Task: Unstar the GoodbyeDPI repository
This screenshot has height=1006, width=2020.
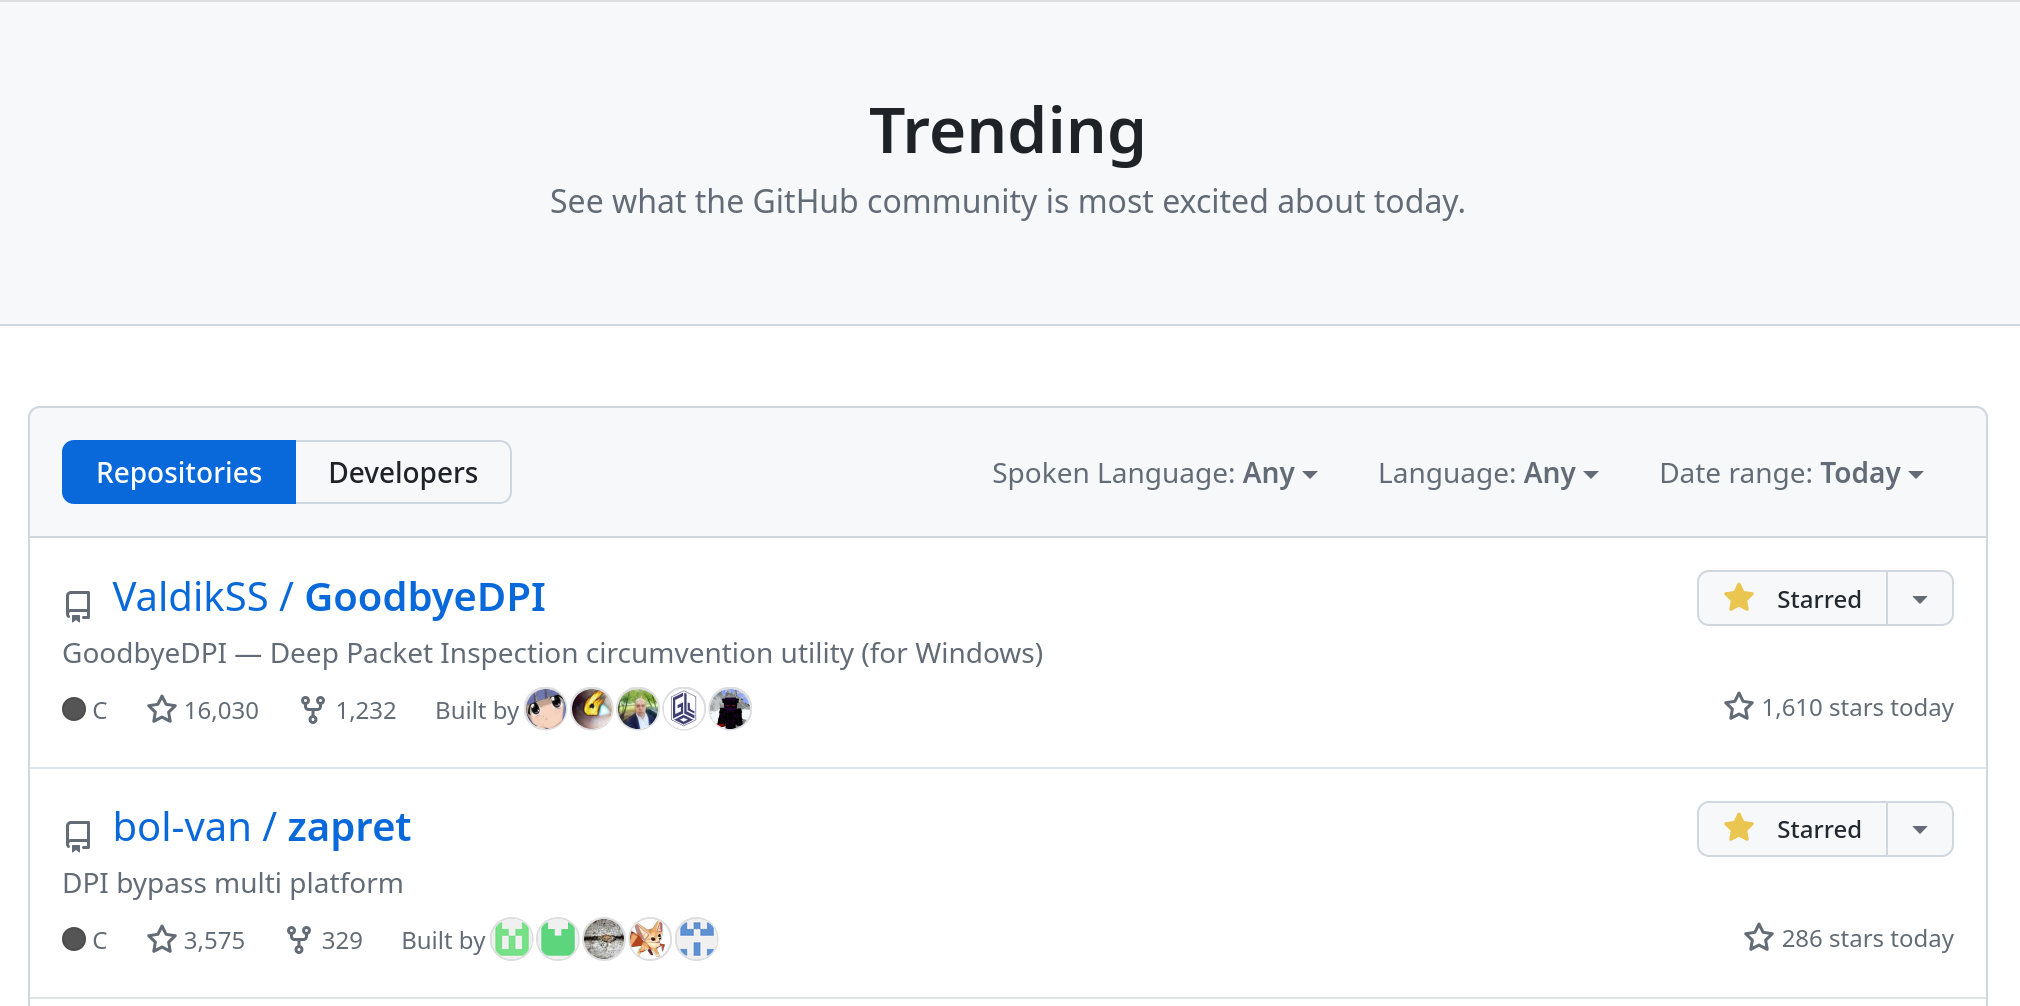Action: [x=1792, y=599]
